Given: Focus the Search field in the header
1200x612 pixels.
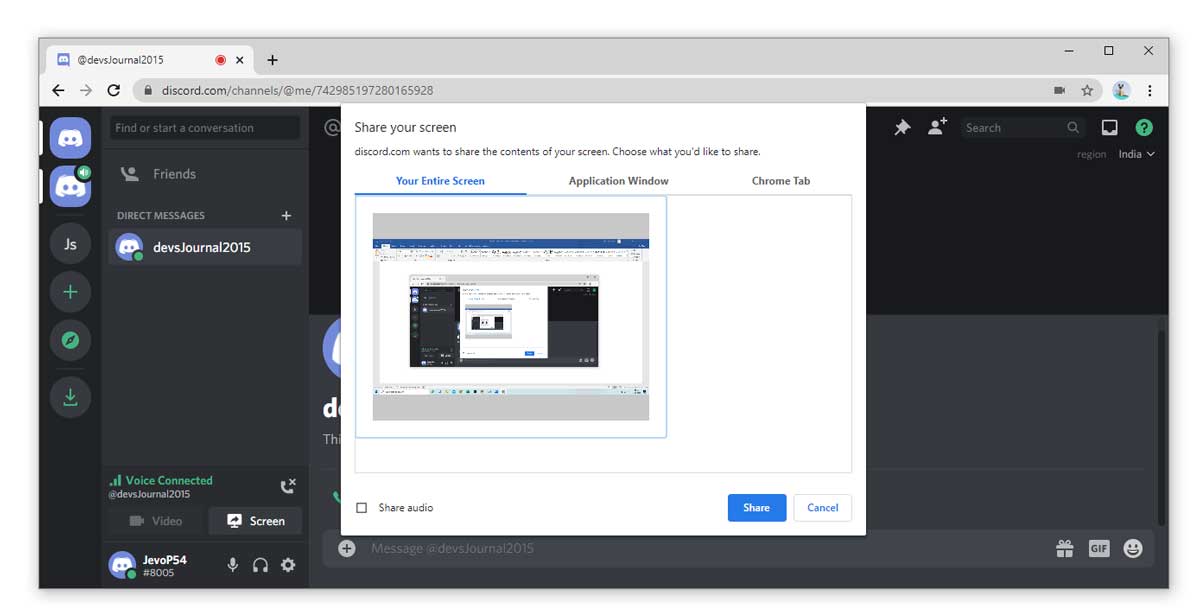Looking at the screenshot, I should click(1023, 128).
